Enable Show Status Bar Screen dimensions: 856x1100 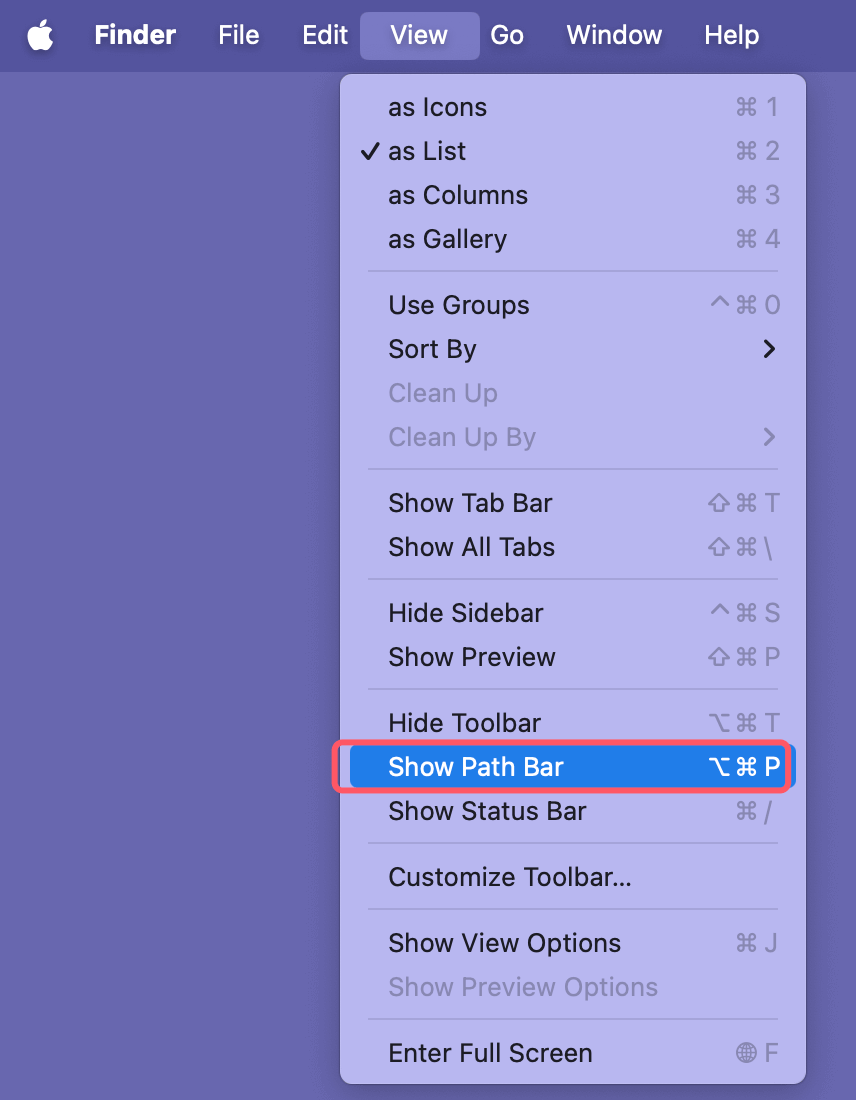[x=487, y=811]
